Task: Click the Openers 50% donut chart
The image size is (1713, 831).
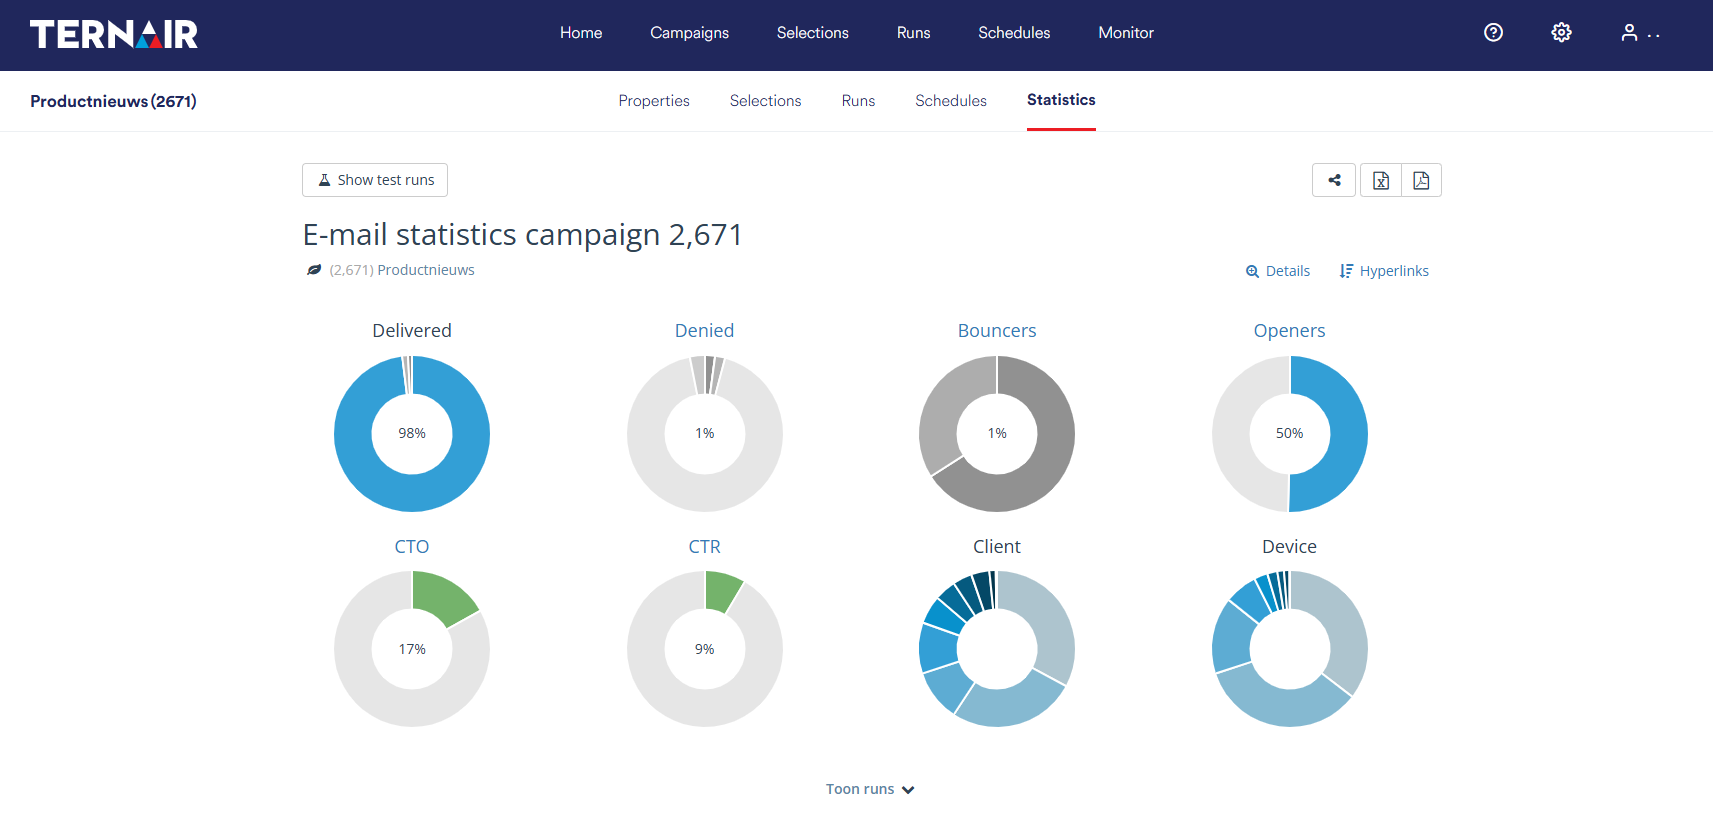Action: [x=1290, y=434]
